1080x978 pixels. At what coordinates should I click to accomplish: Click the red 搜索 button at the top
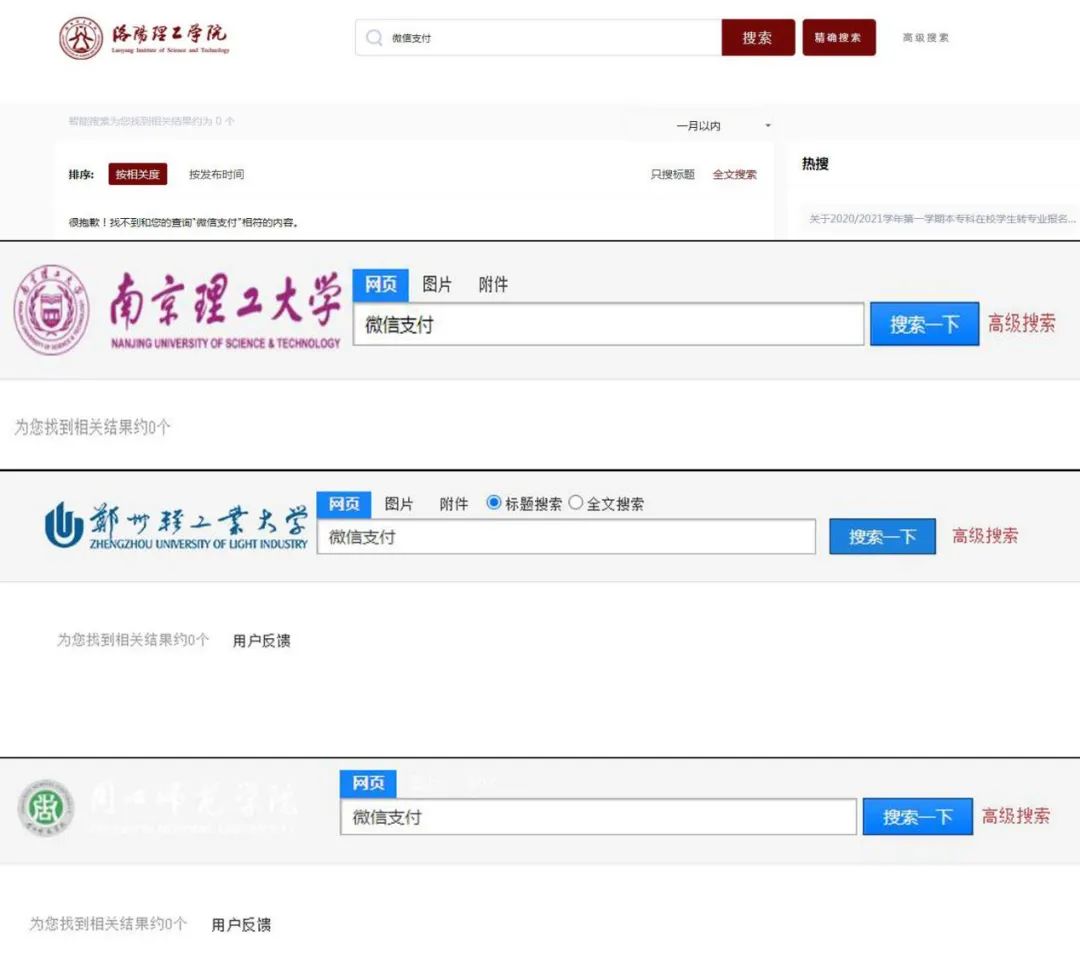pos(758,37)
